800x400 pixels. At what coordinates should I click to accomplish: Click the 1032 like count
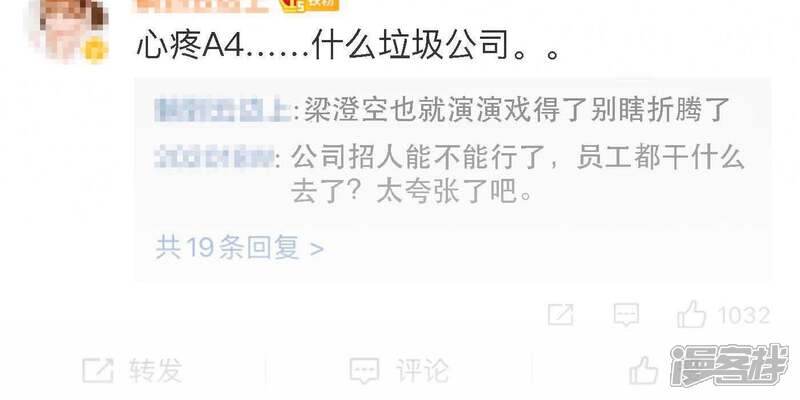(743, 315)
